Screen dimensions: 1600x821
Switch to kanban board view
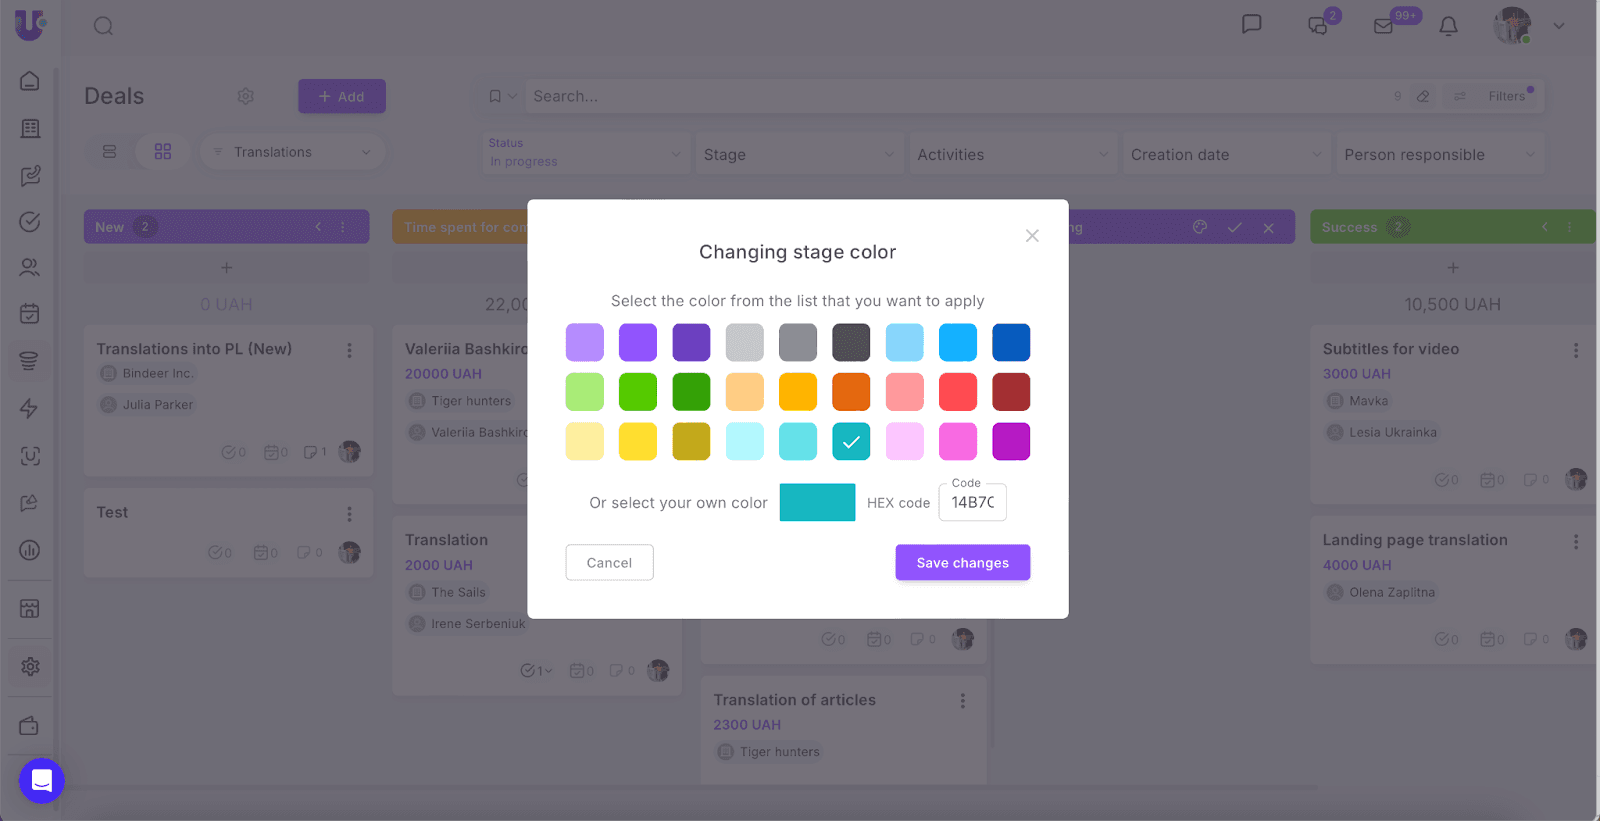[x=163, y=152]
